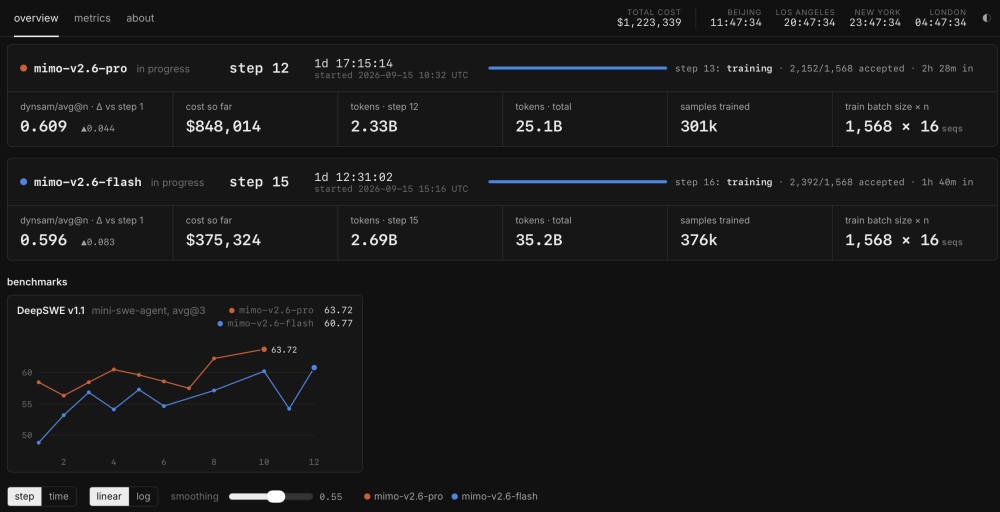The width and height of the screenshot is (1000, 512).
Task: Click the smoothing value 0.55
Action: (330, 496)
